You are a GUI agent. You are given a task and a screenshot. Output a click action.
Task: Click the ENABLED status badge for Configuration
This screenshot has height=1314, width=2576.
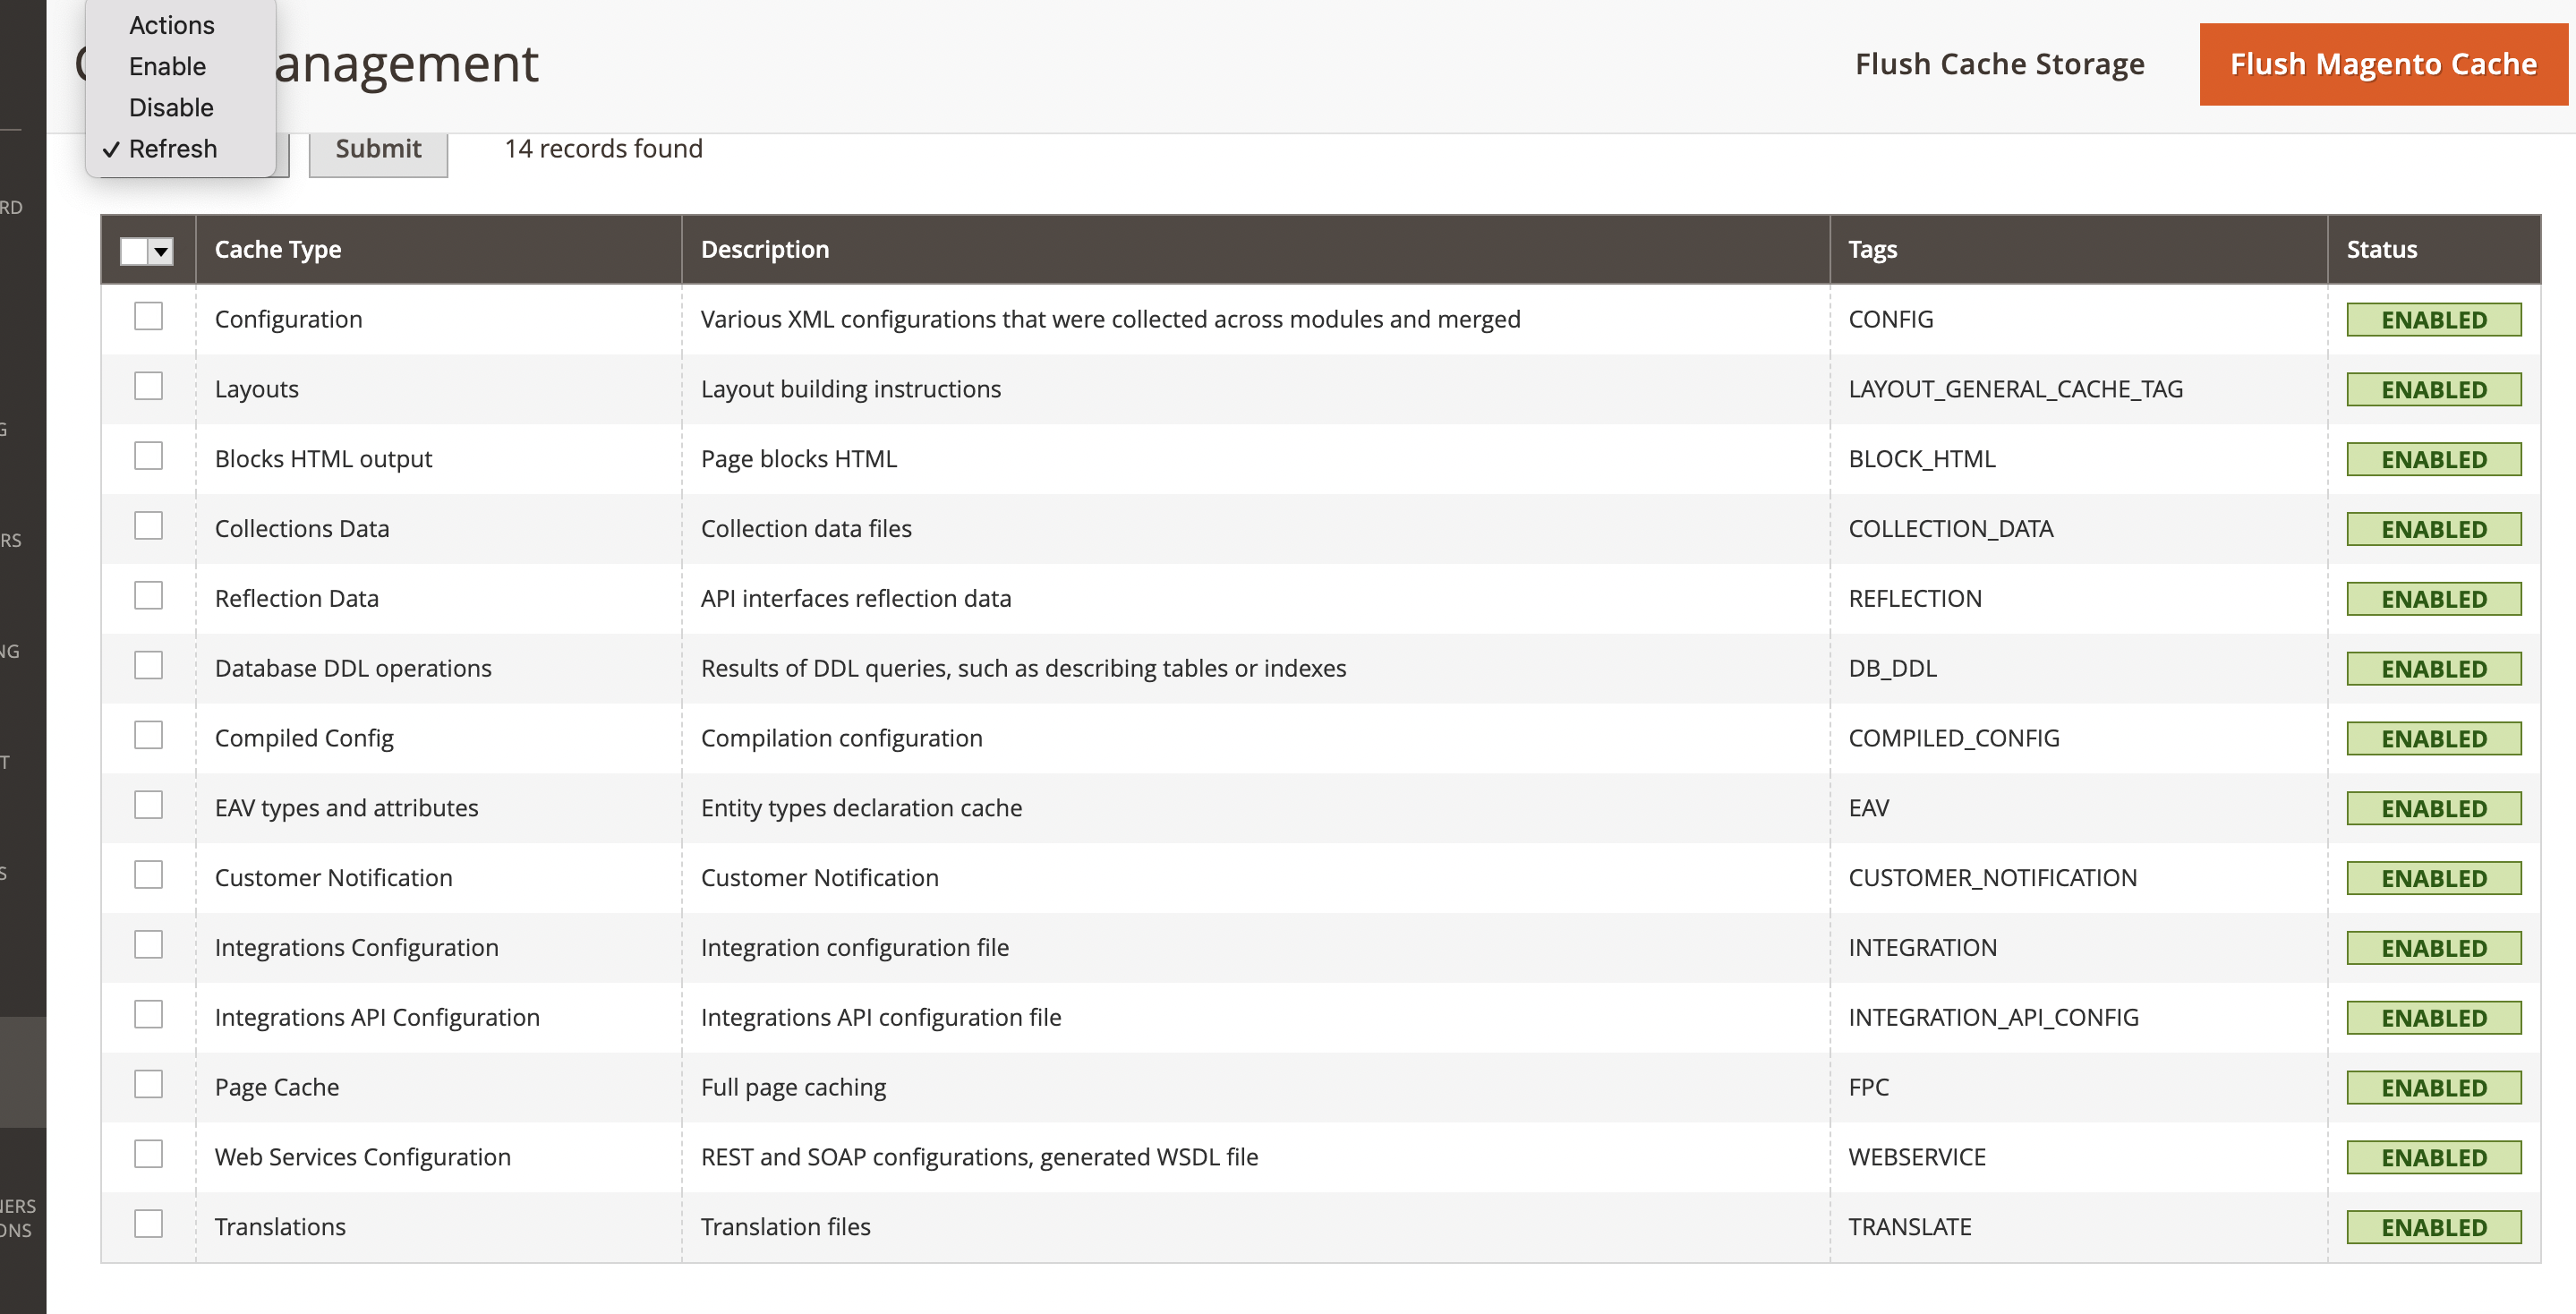coord(2434,319)
